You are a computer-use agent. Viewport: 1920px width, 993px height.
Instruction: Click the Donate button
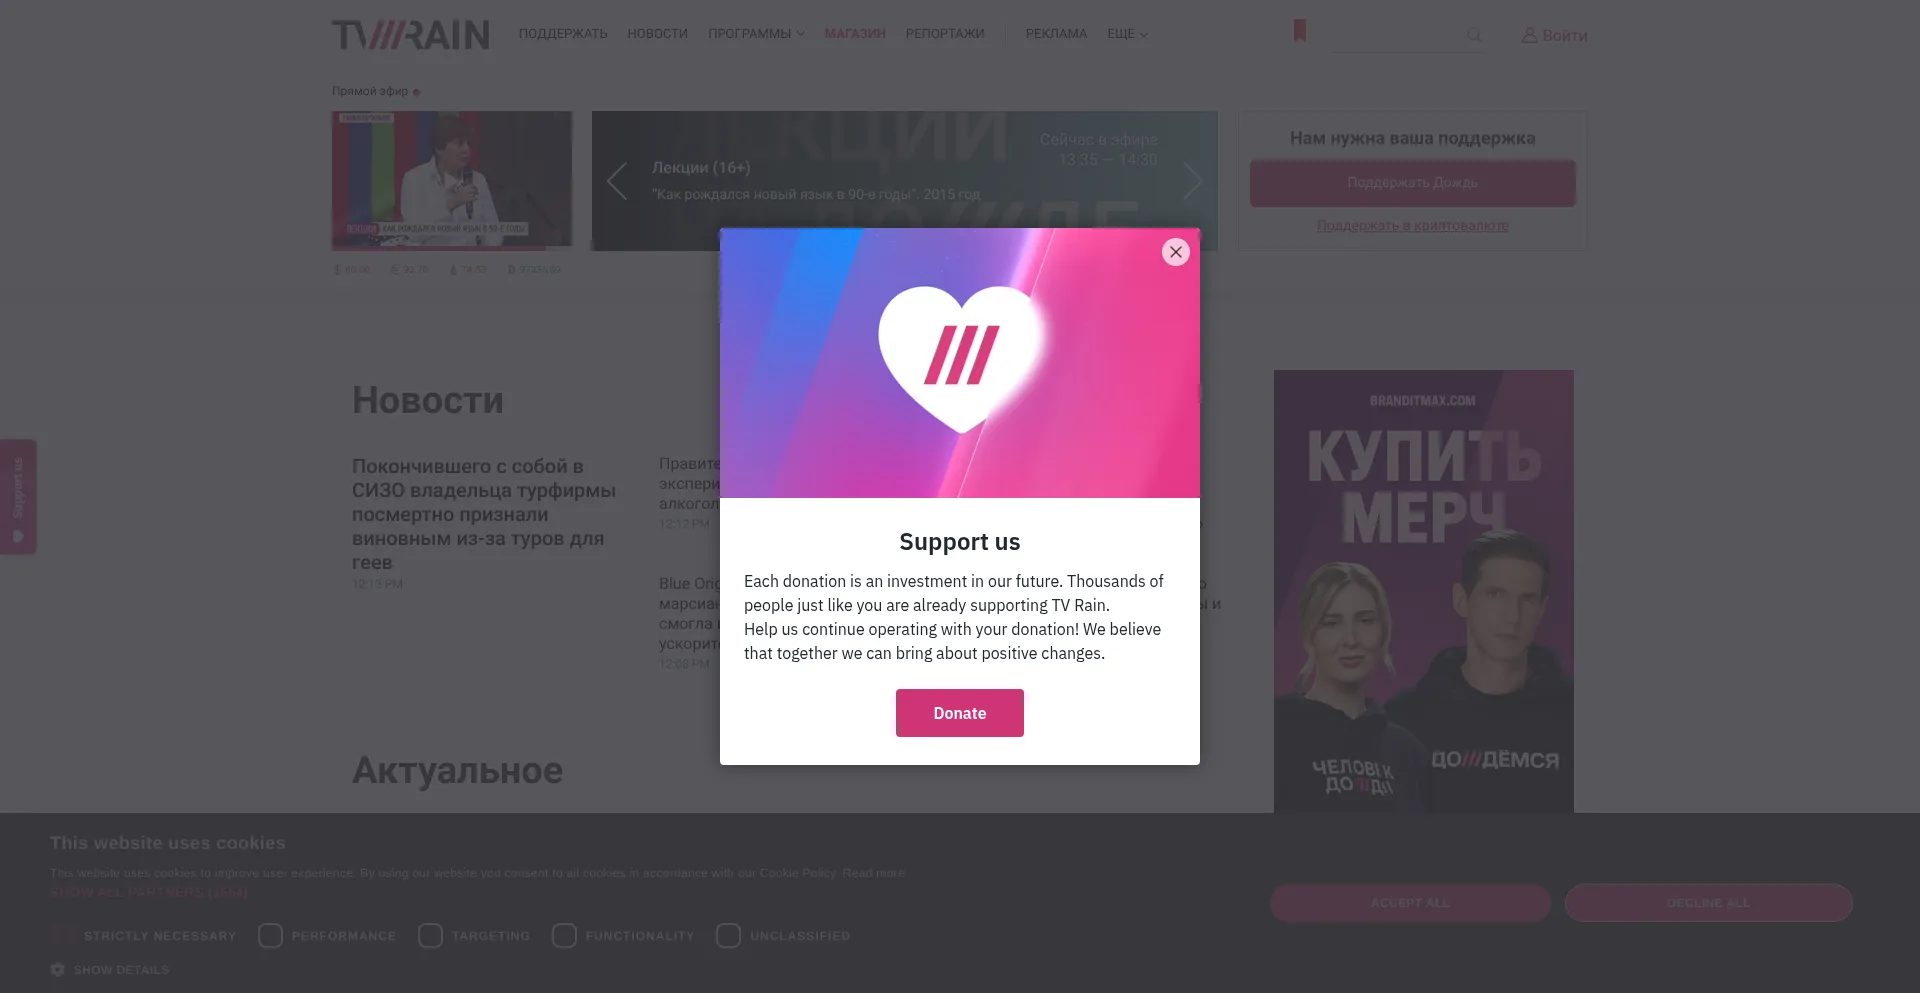[x=960, y=713]
